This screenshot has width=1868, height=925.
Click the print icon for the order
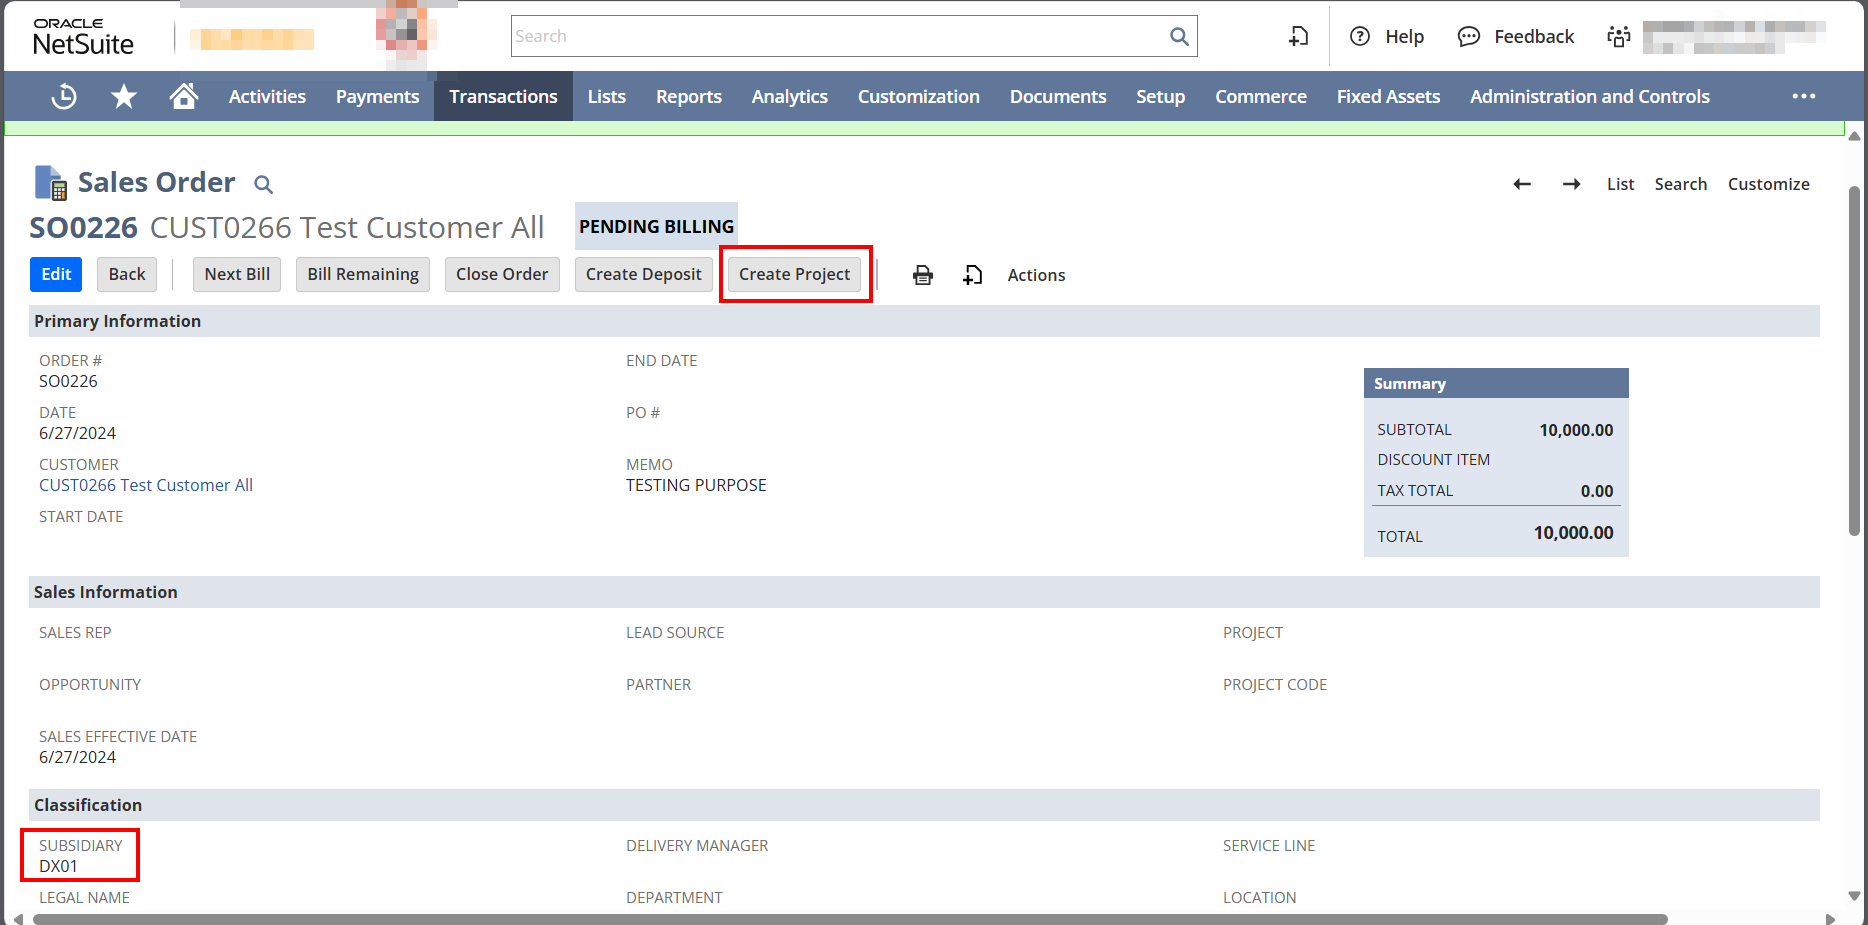click(922, 275)
